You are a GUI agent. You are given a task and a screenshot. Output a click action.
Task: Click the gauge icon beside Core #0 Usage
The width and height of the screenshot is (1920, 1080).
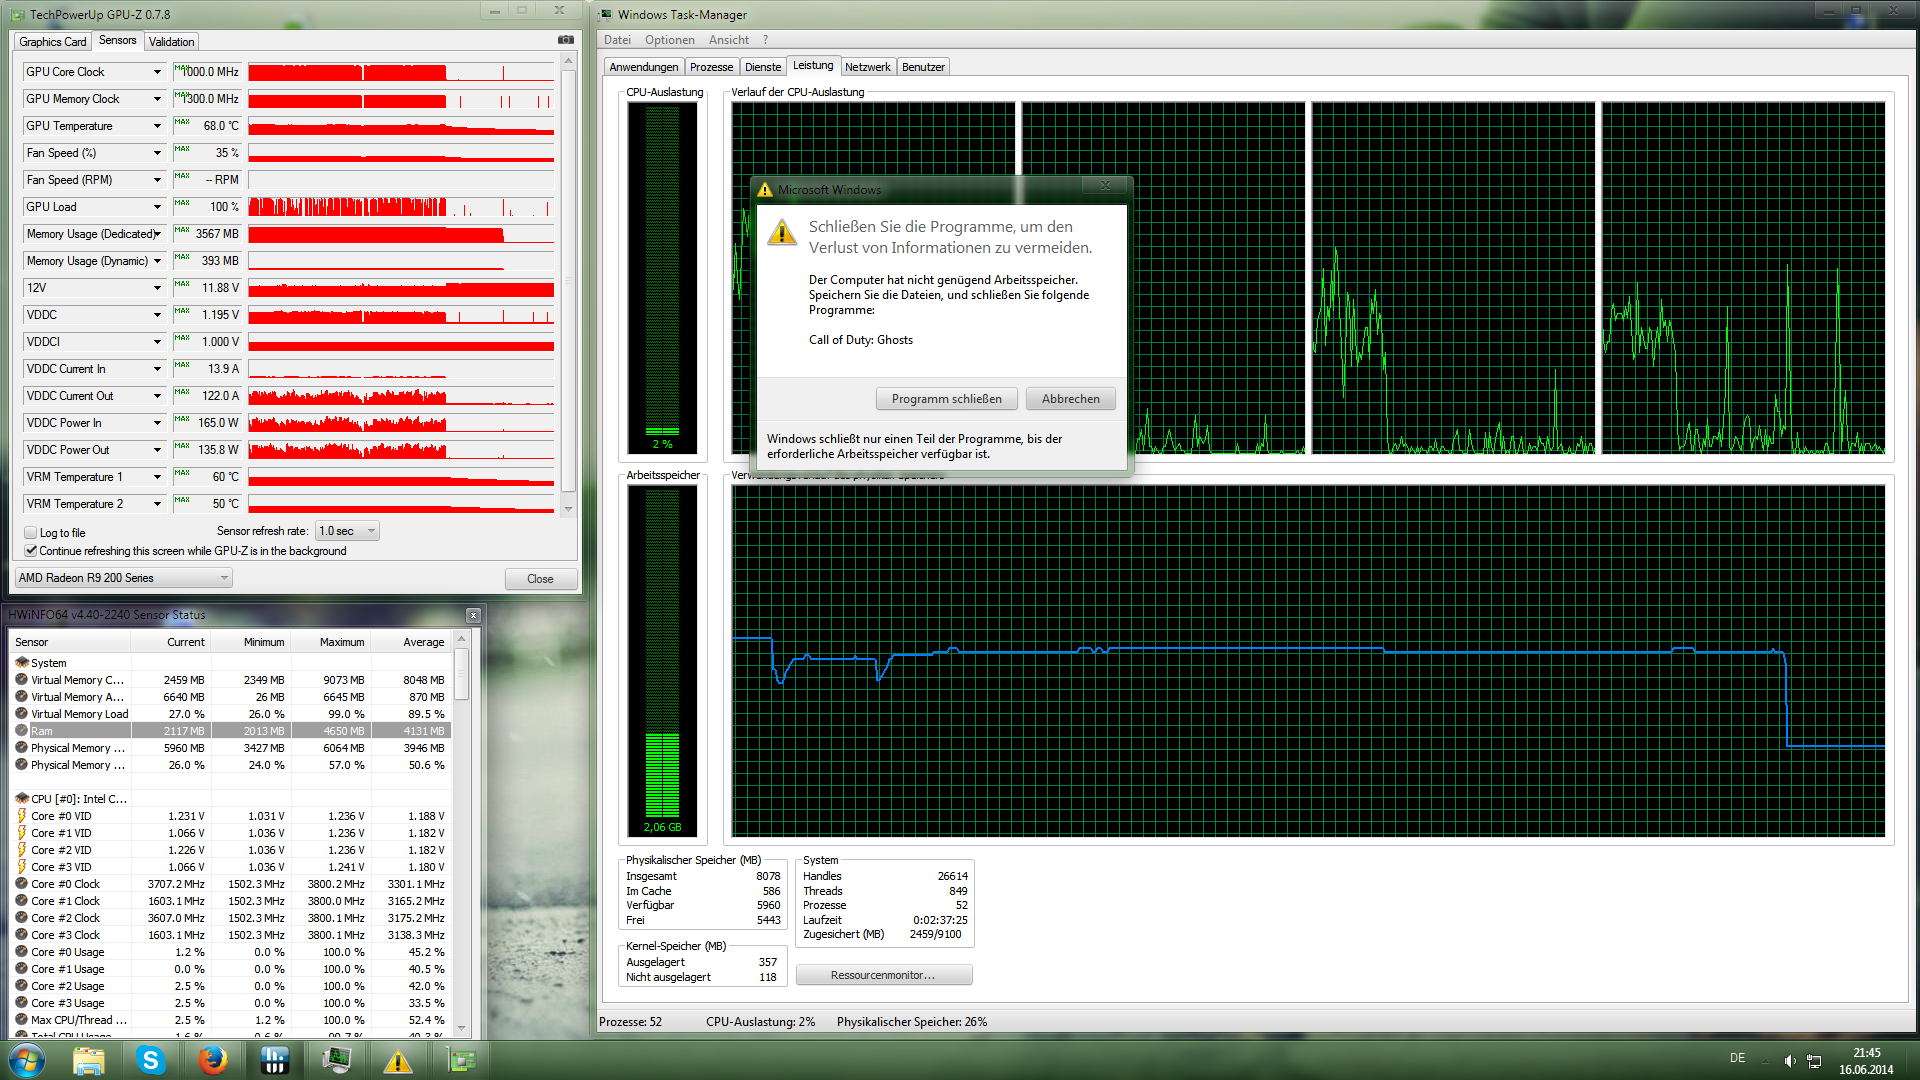[x=22, y=951]
